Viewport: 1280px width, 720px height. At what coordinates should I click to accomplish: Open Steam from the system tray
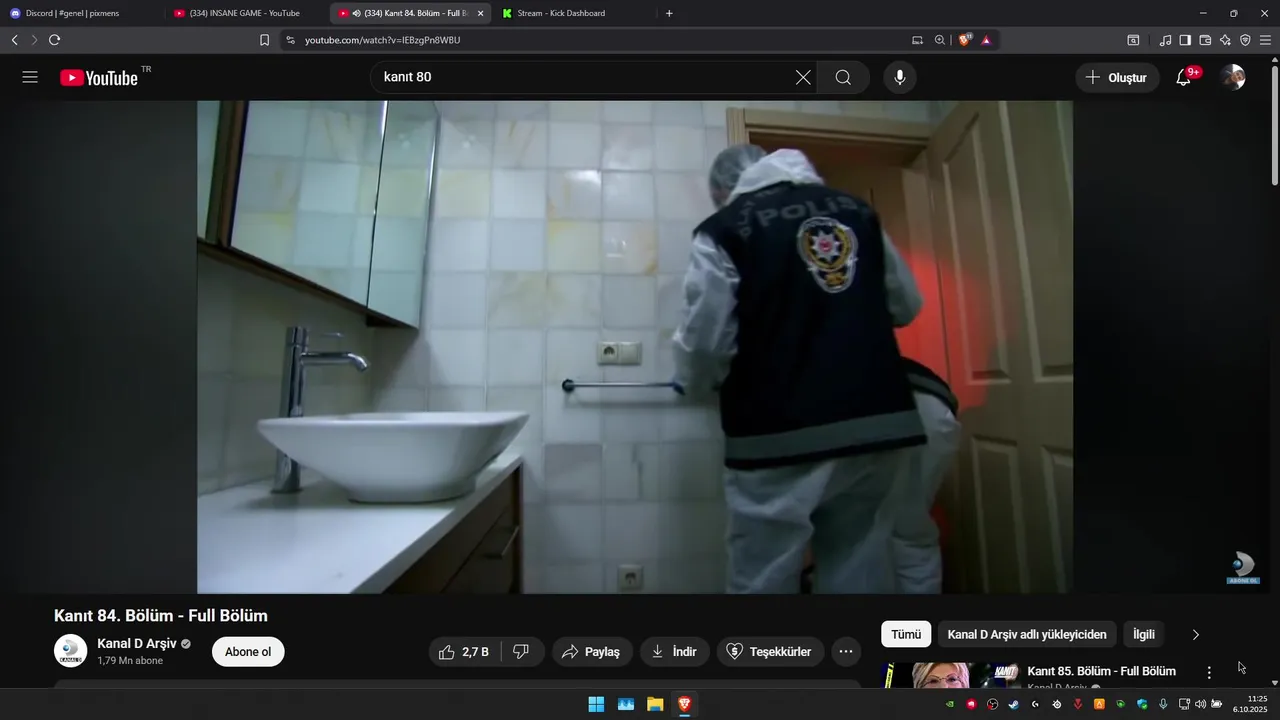[x=1013, y=704]
